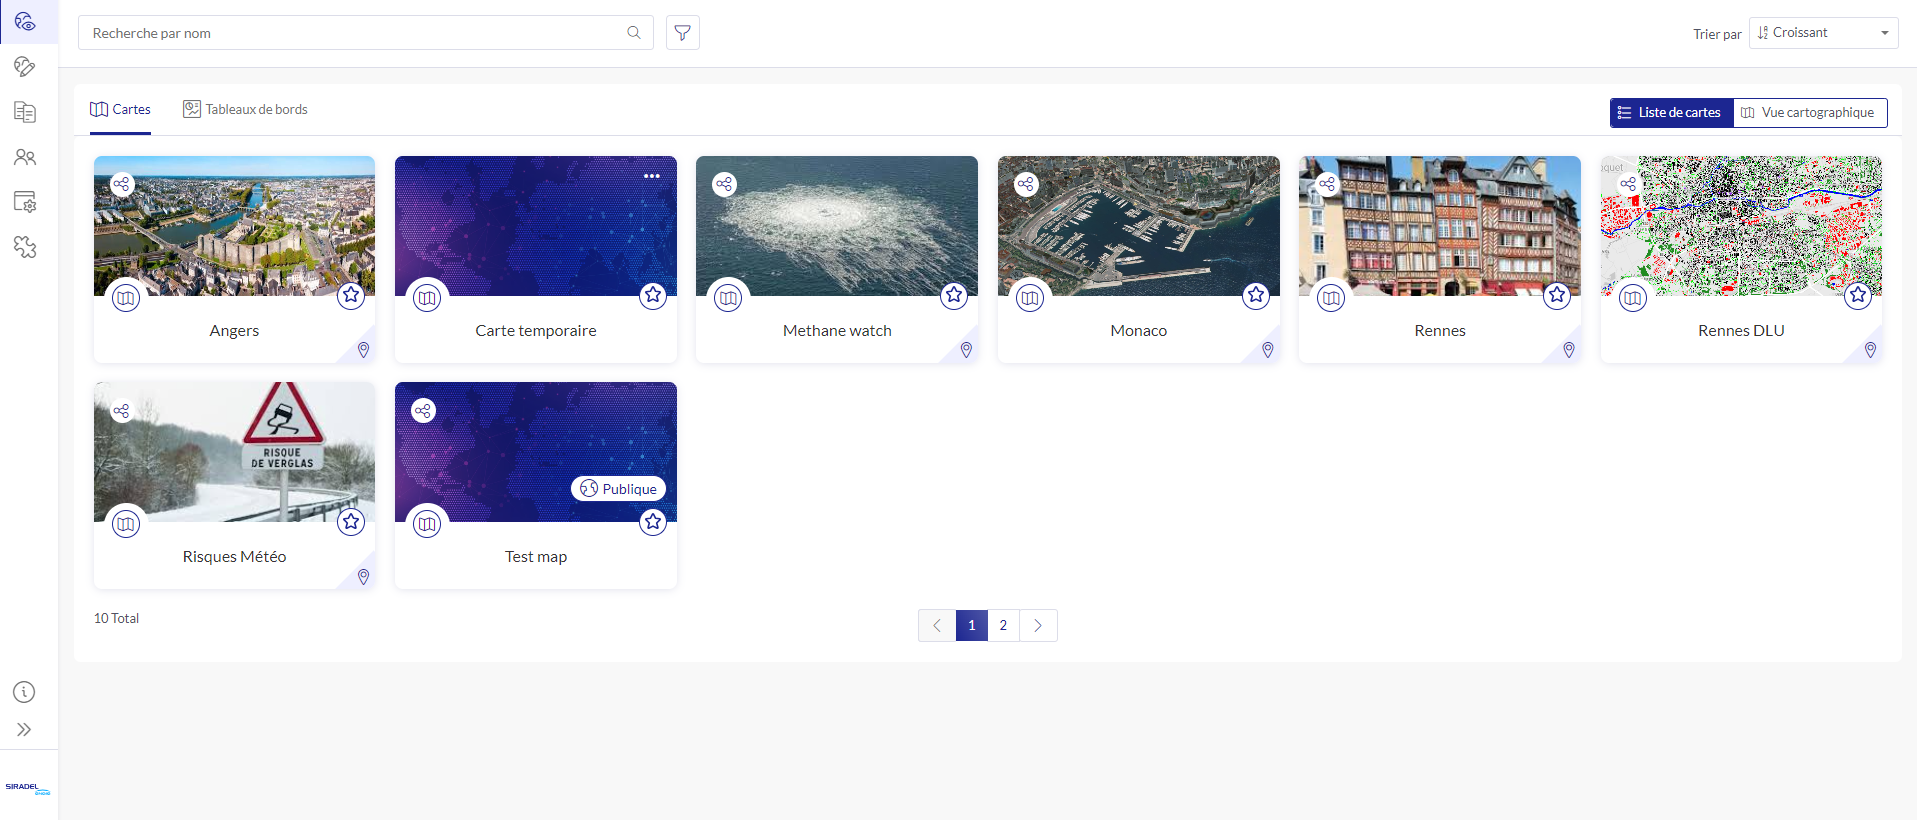Toggle favorite star on Methane watch
This screenshot has width=1917, height=820.
(954, 295)
